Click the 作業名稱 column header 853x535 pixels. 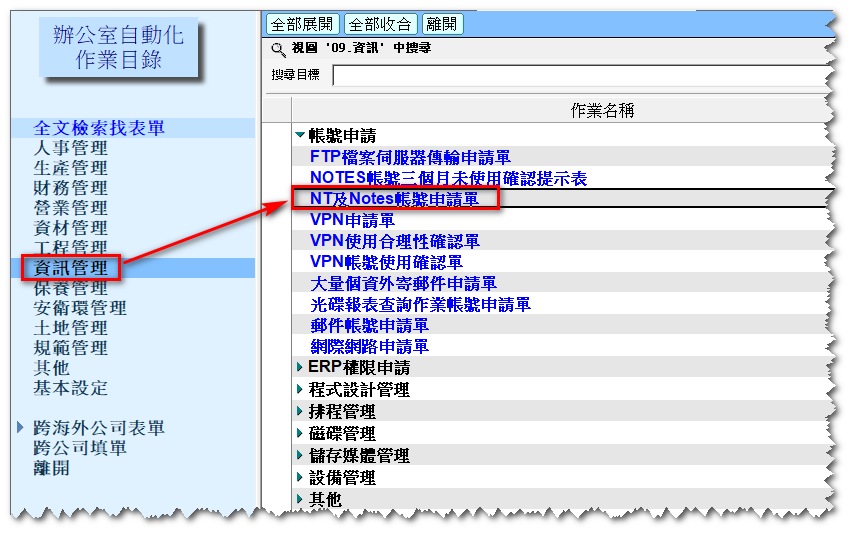(602, 110)
